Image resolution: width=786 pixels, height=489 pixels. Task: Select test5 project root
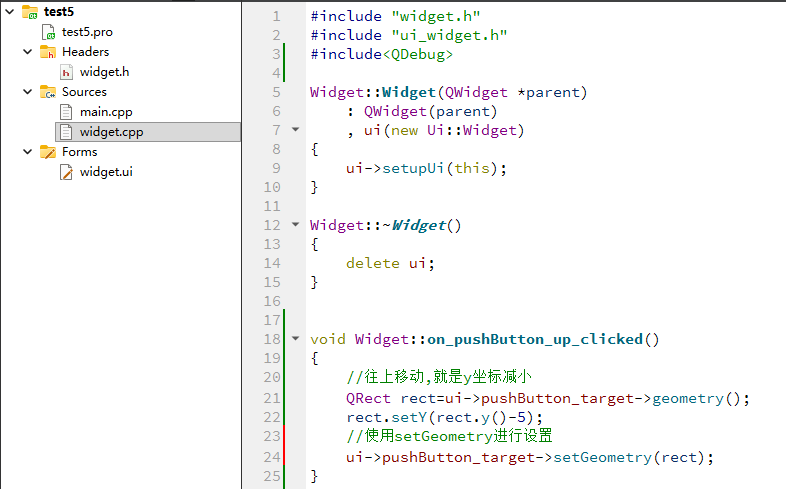pos(59,12)
